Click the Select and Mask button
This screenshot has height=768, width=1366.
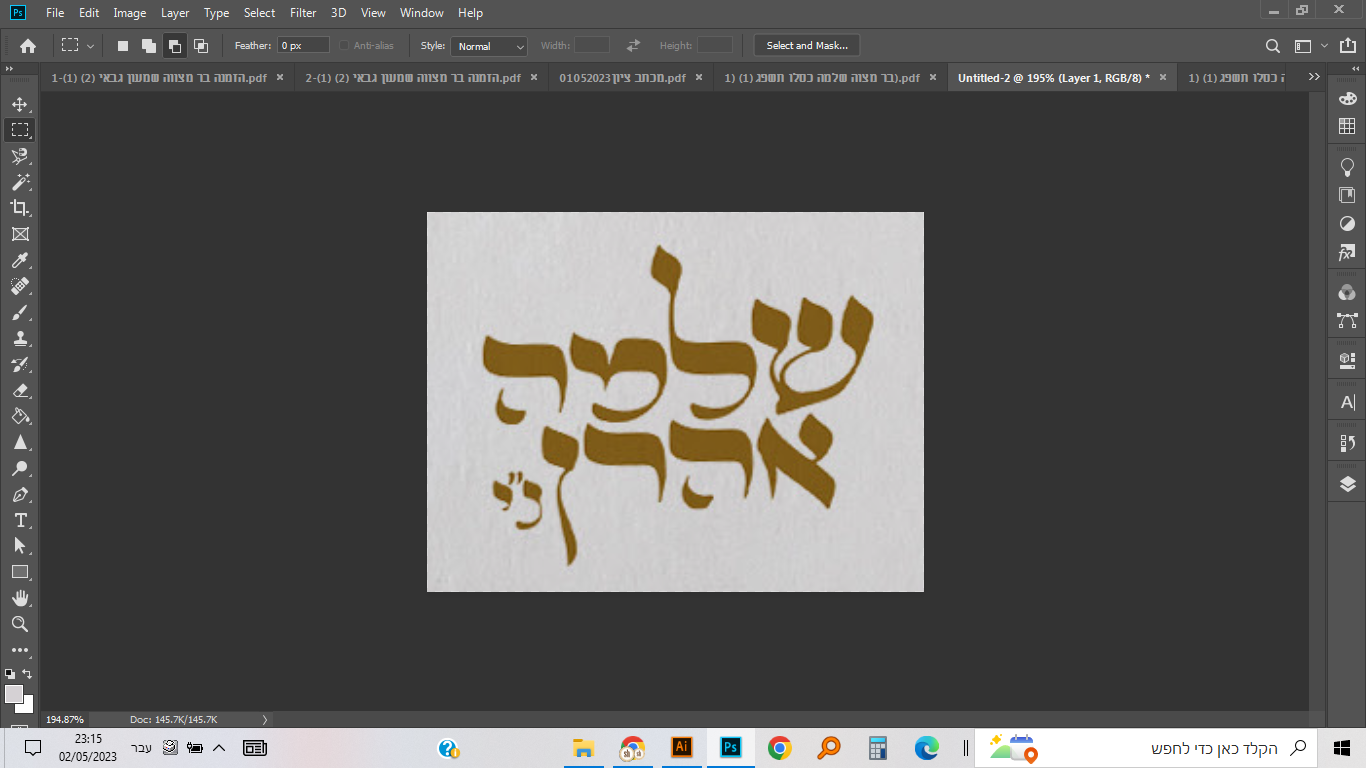tap(807, 46)
